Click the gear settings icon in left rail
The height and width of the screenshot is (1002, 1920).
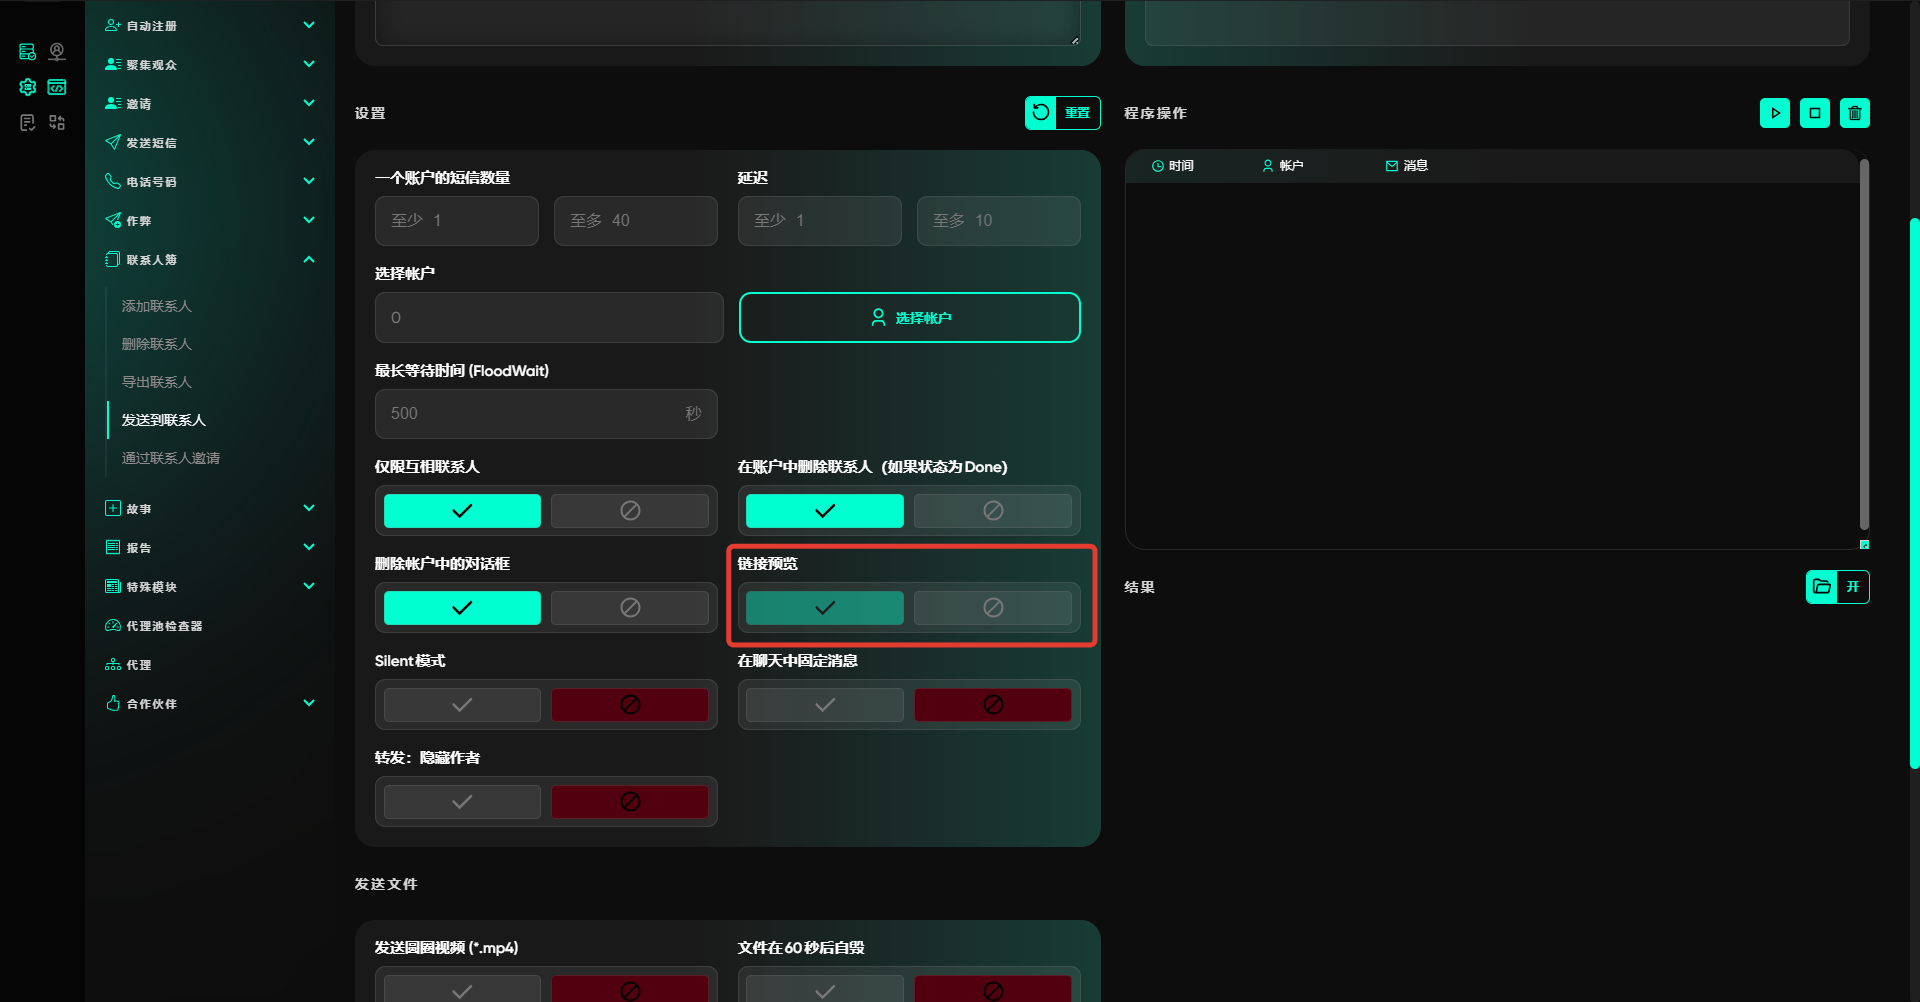tap(28, 87)
